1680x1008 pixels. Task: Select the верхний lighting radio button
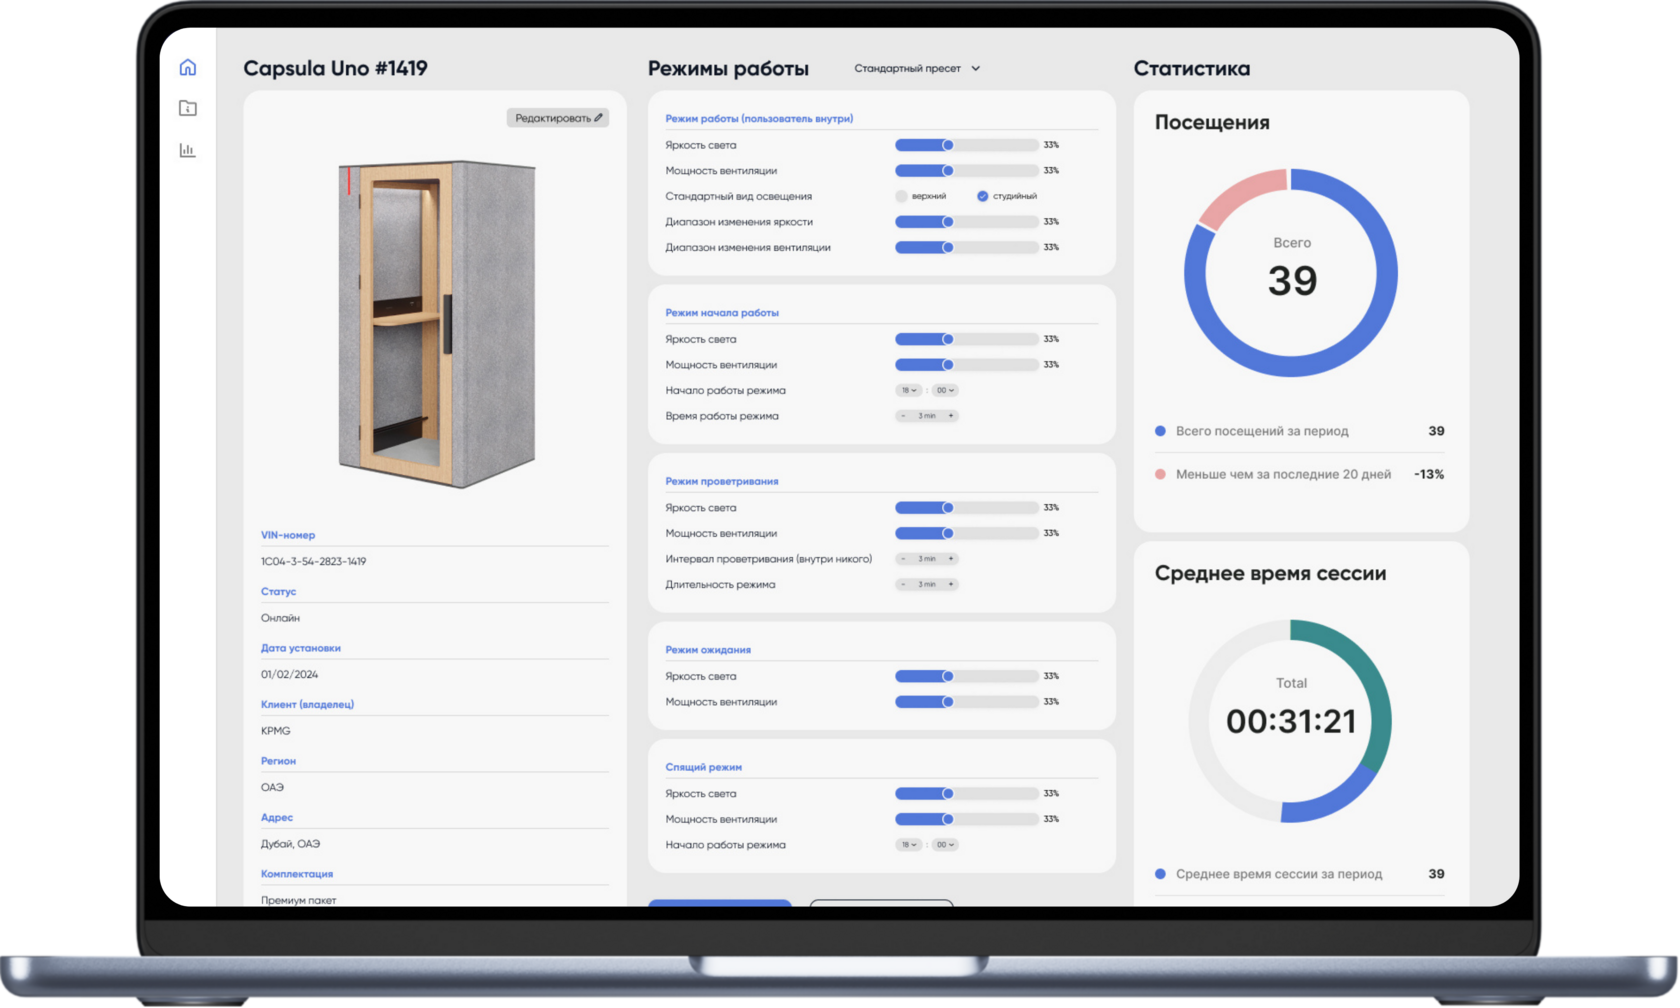(900, 196)
